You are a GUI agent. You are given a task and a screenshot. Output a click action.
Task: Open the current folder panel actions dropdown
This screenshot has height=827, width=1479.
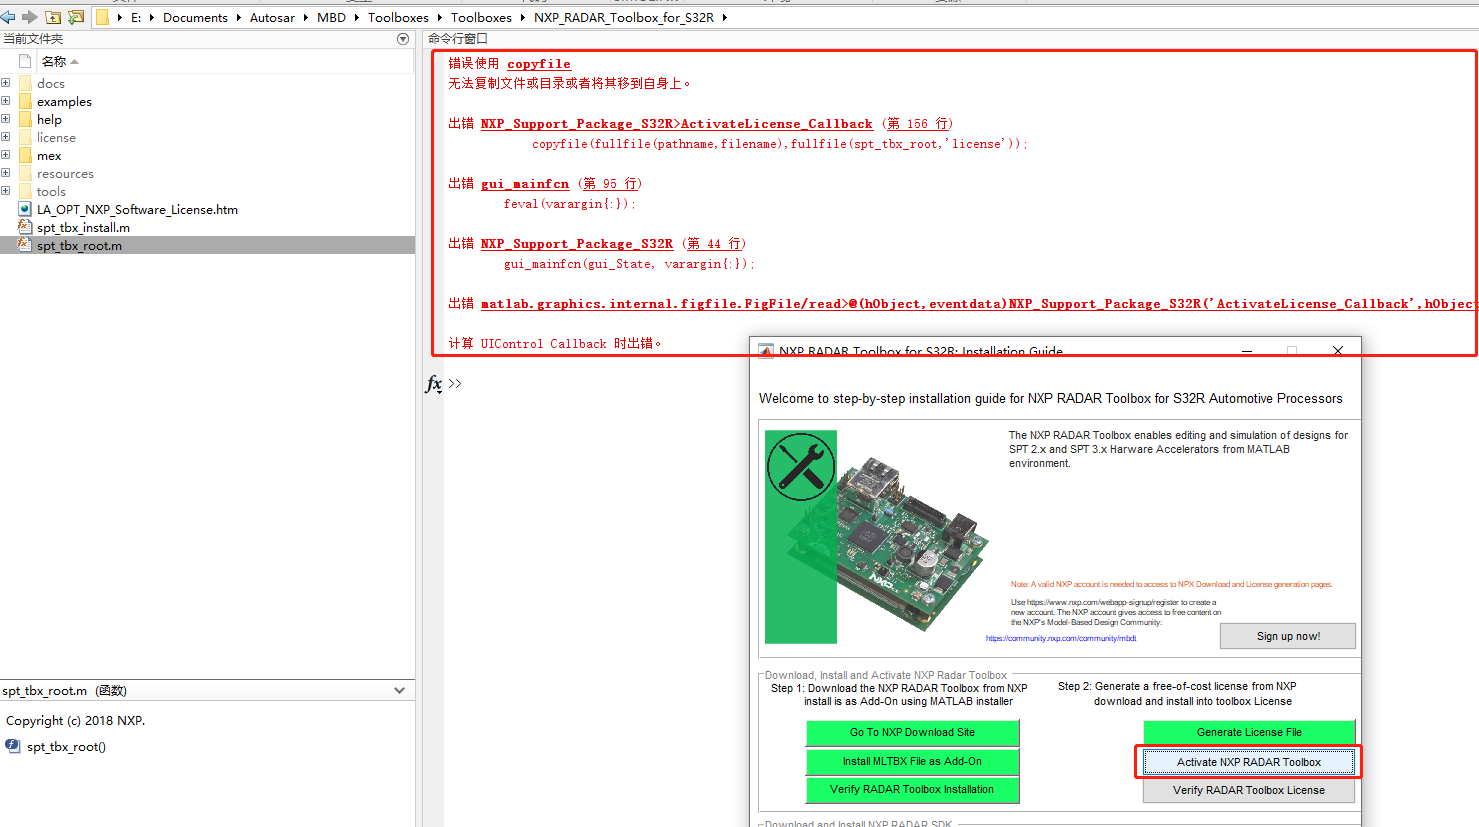(x=403, y=39)
